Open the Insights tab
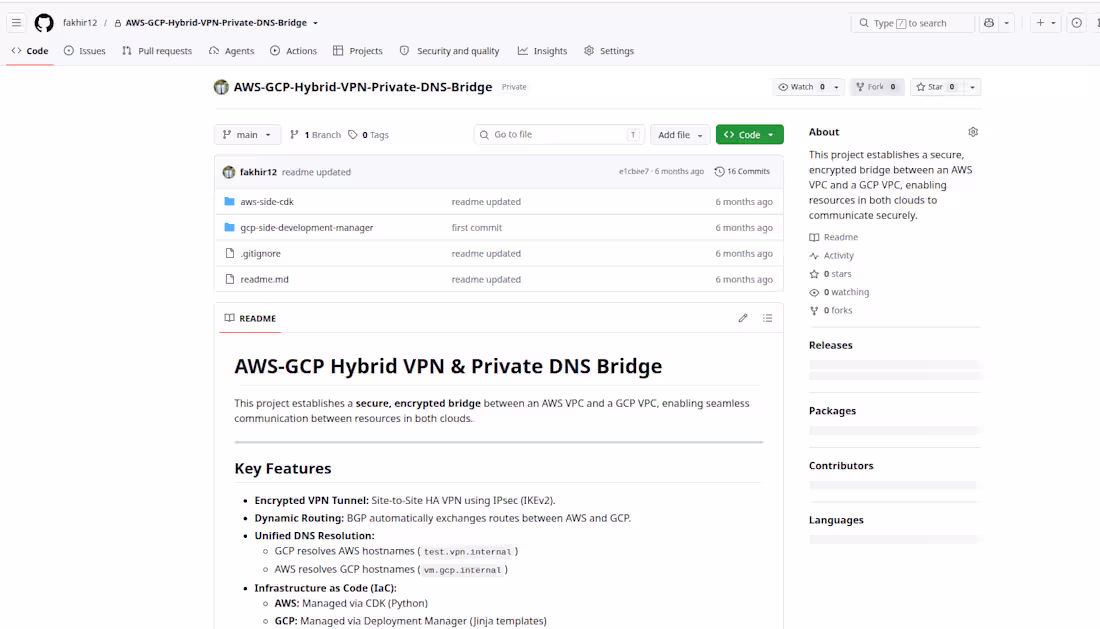The height and width of the screenshot is (629, 1100). coord(542,51)
